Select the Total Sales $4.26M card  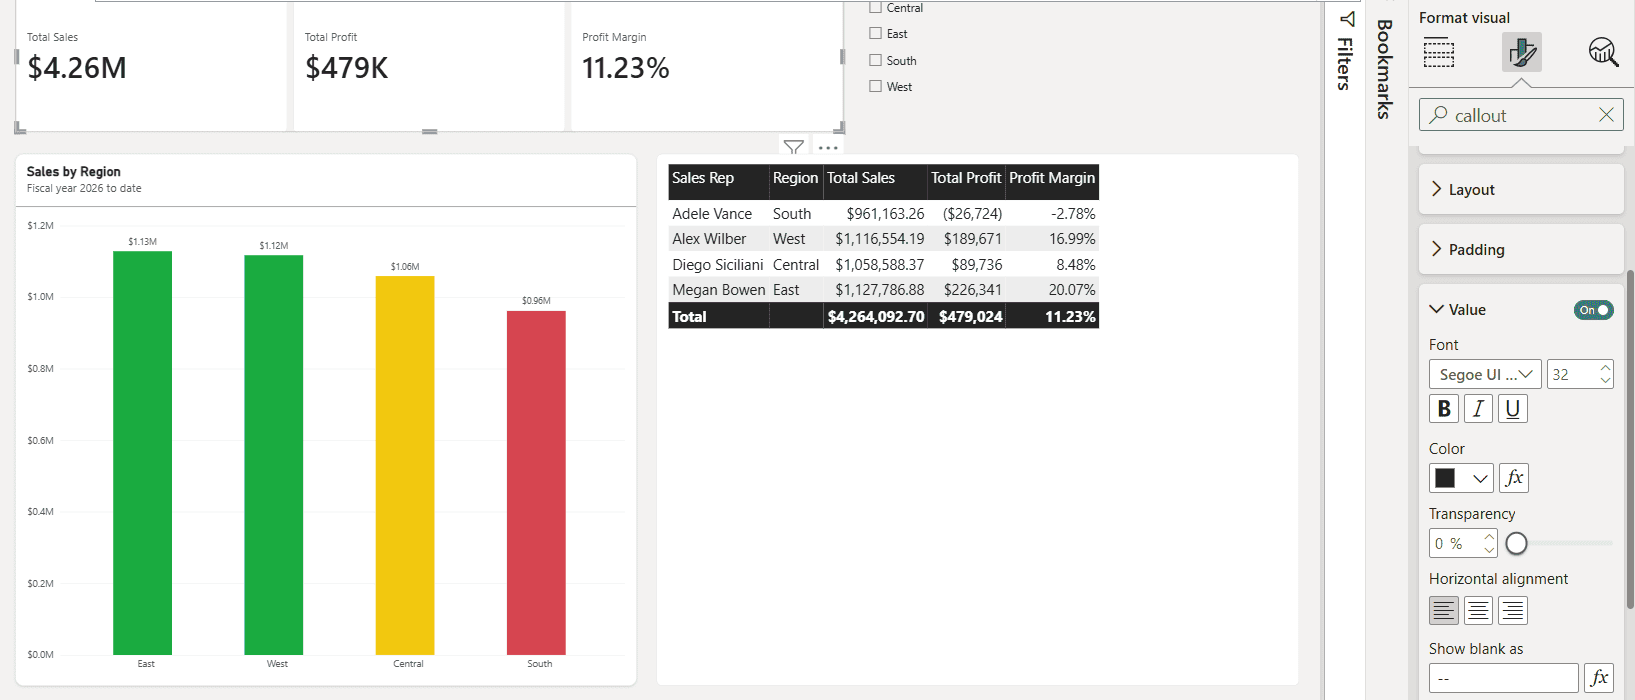(152, 66)
